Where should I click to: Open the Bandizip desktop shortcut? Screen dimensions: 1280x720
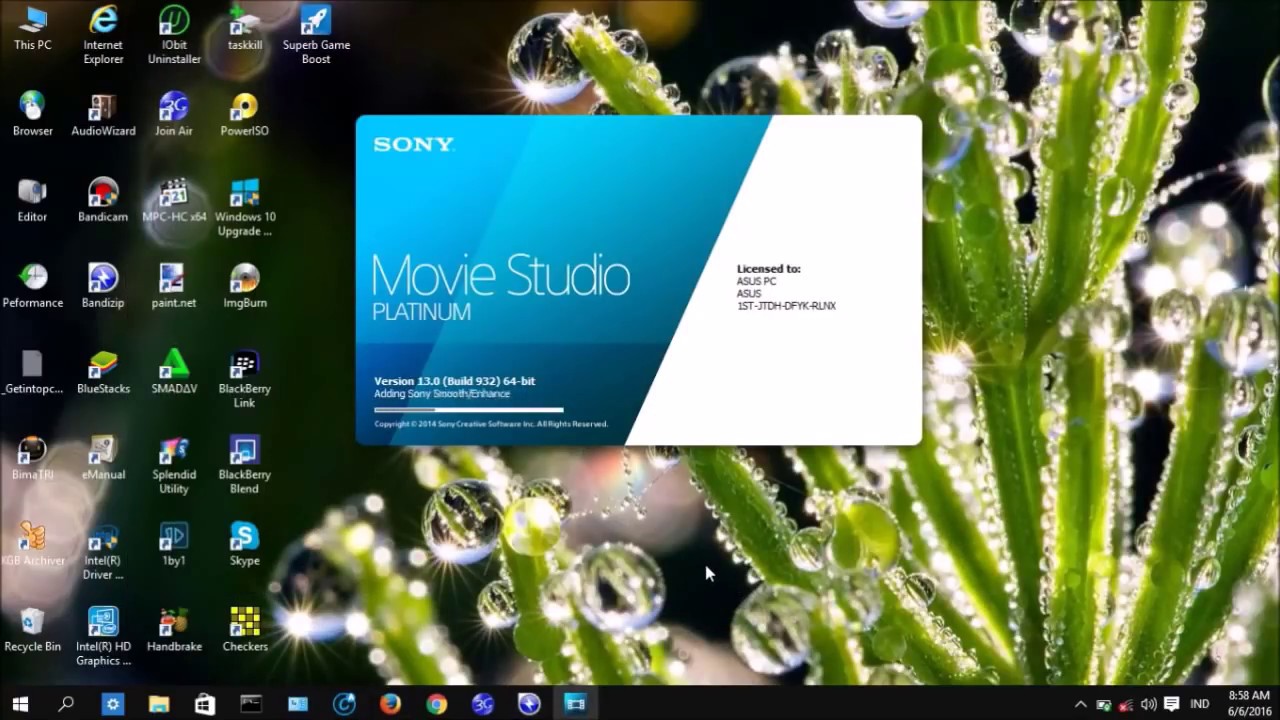103,287
